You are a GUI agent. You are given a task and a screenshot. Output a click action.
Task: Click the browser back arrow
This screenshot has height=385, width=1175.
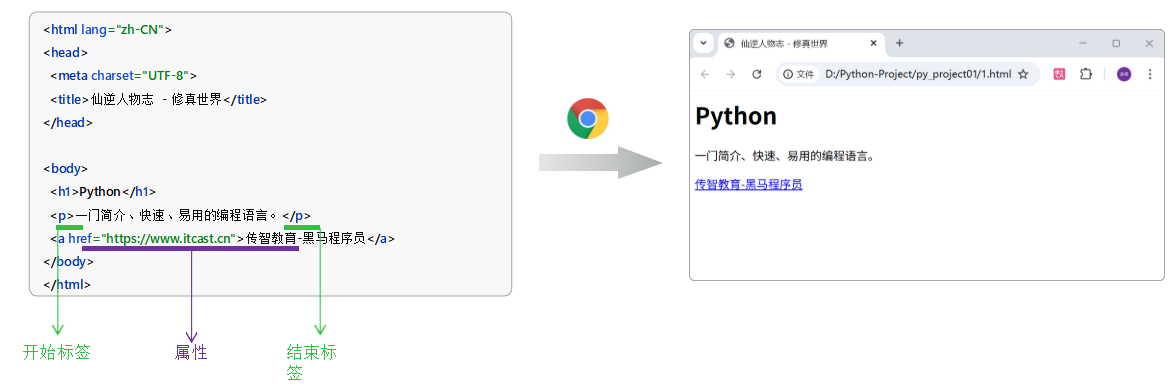point(704,74)
